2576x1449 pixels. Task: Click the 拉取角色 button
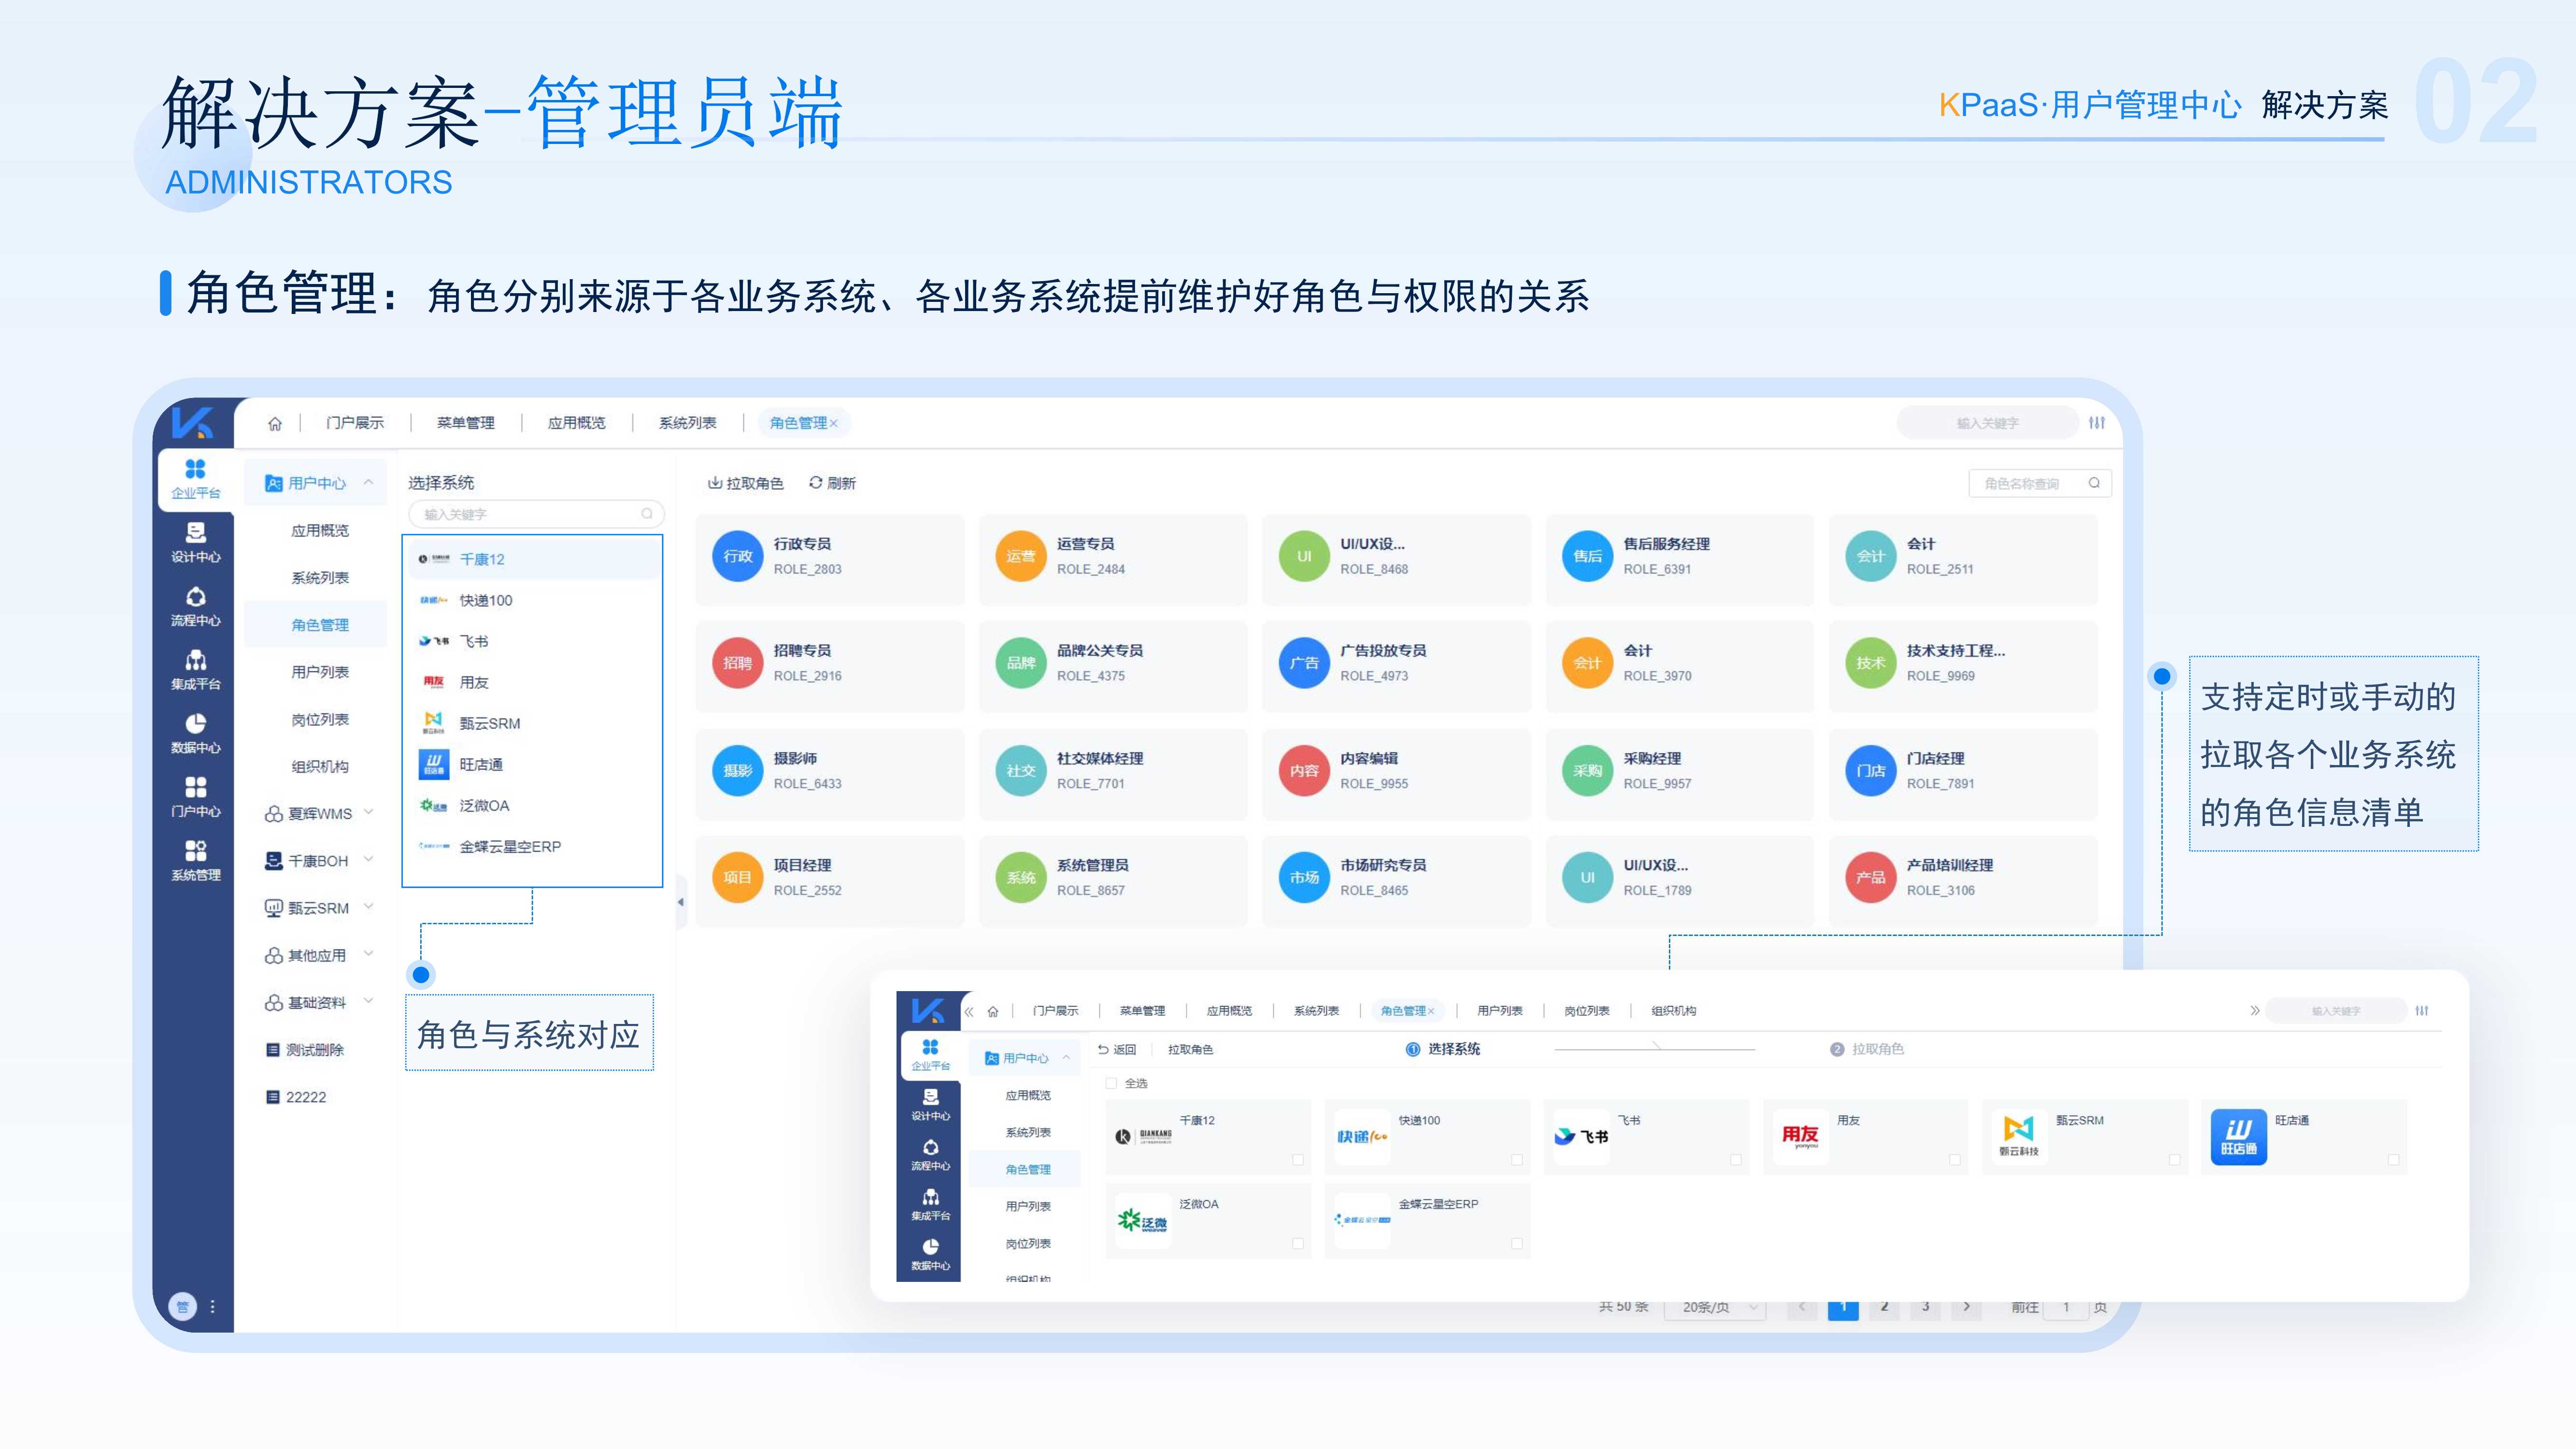pos(745,483)
